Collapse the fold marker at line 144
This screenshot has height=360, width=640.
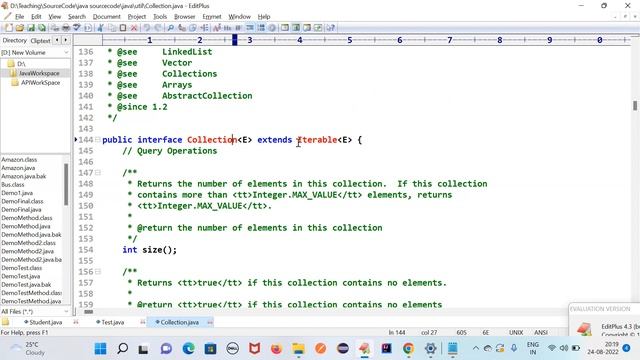98,140
